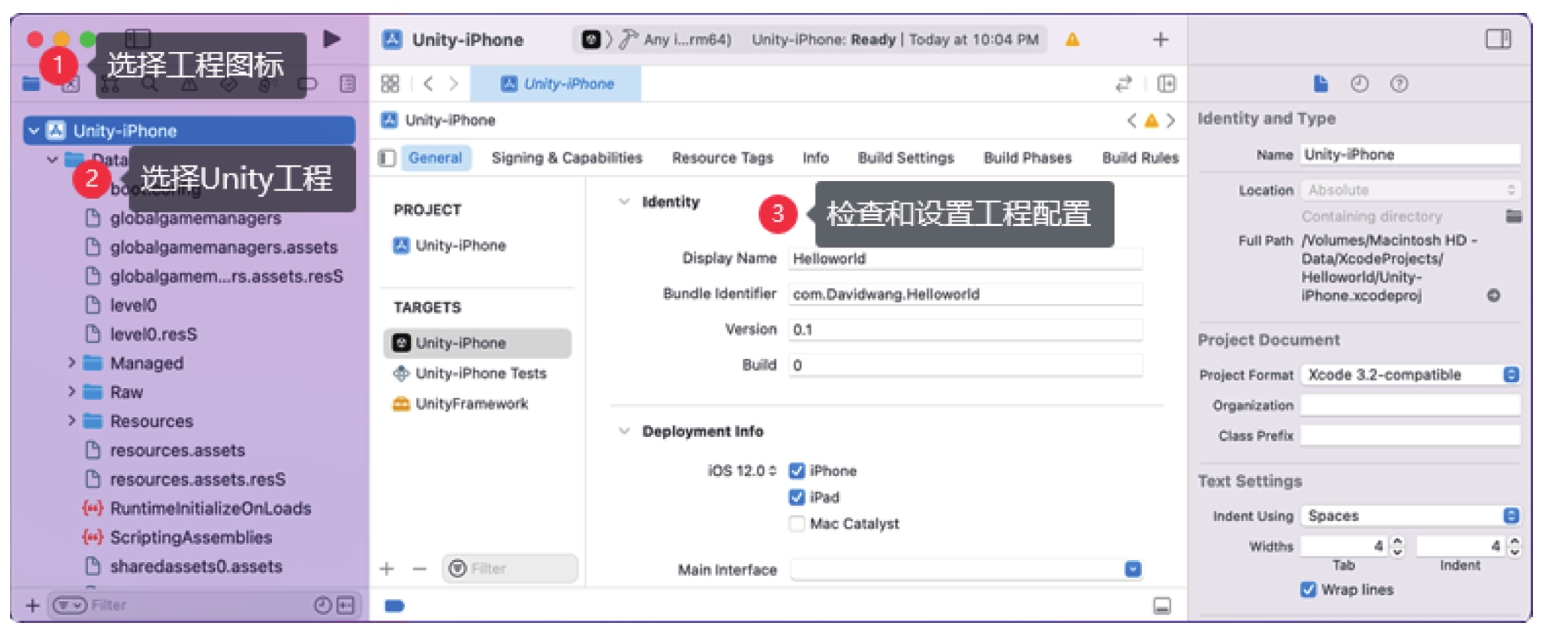This screenshot has width=1549, height=635.
Task: Uncheck the iPhone device checkbox
Action: click(797, 471)
